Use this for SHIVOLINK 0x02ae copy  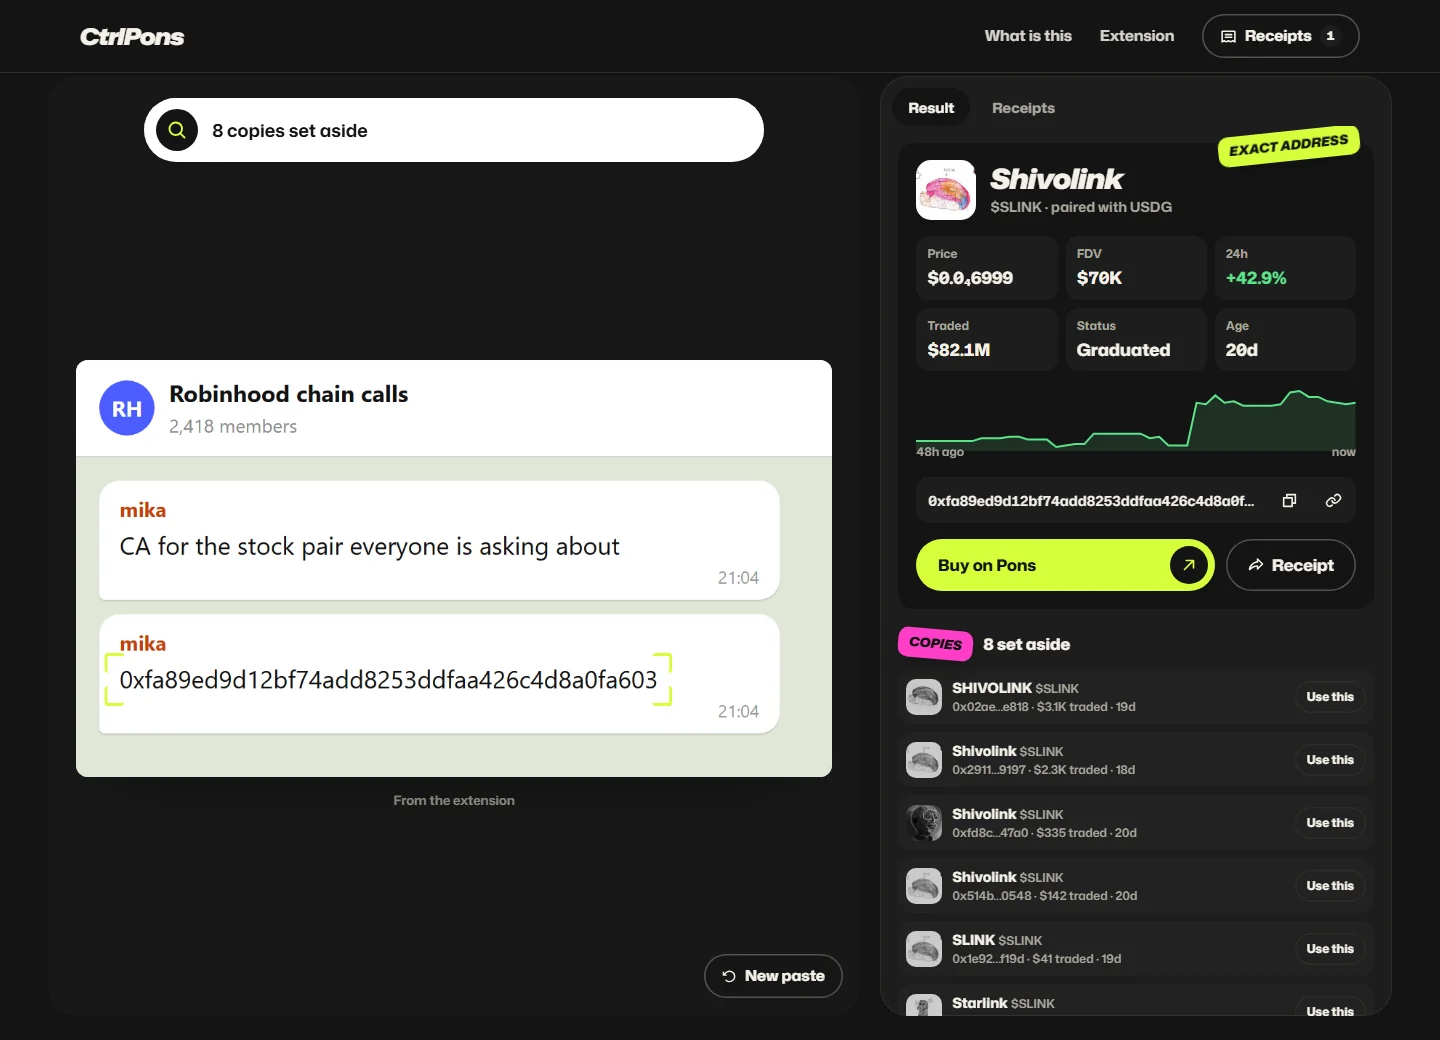[x=1330, y=697]
